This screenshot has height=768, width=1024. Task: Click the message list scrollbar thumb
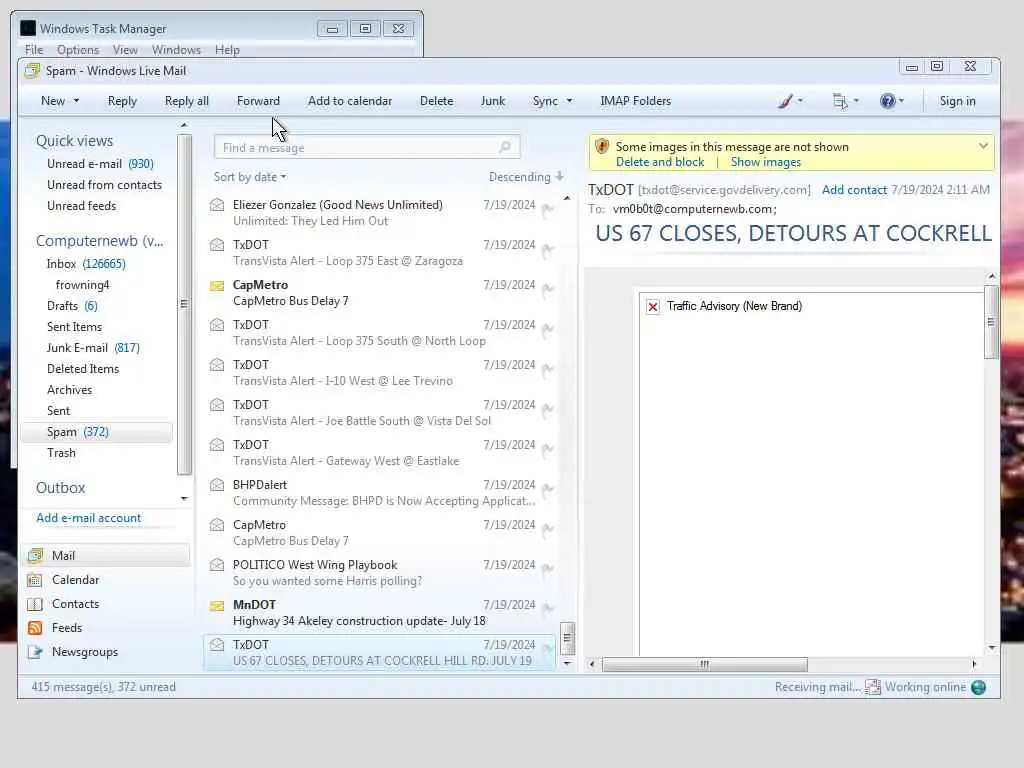tap(567, 638)
